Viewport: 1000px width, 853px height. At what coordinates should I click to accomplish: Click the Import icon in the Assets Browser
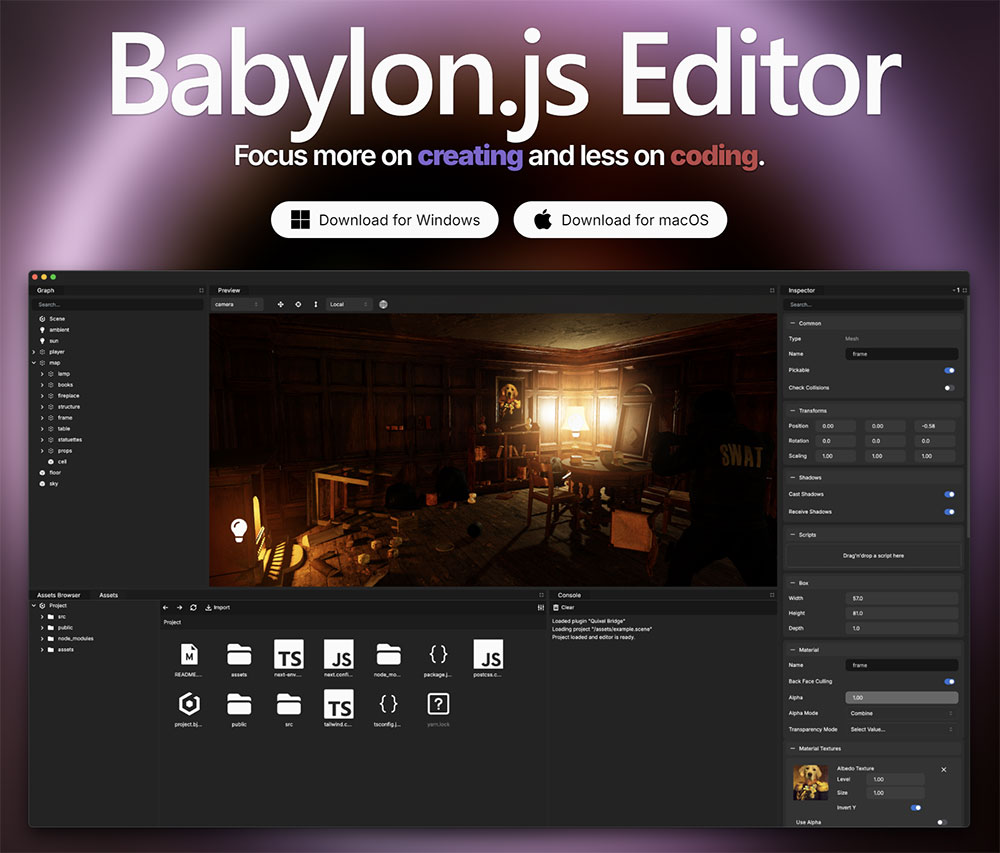pos(218,607)
